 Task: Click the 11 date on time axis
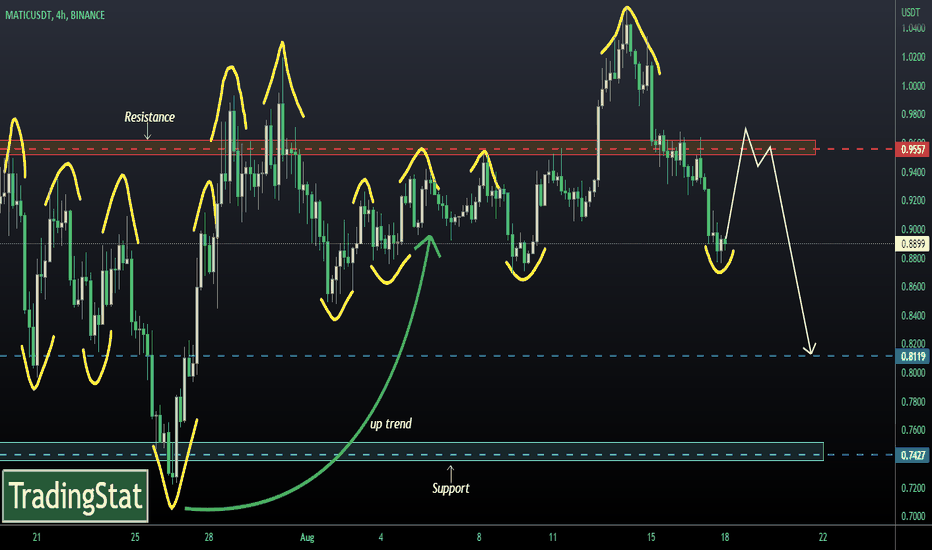point(553,538)
